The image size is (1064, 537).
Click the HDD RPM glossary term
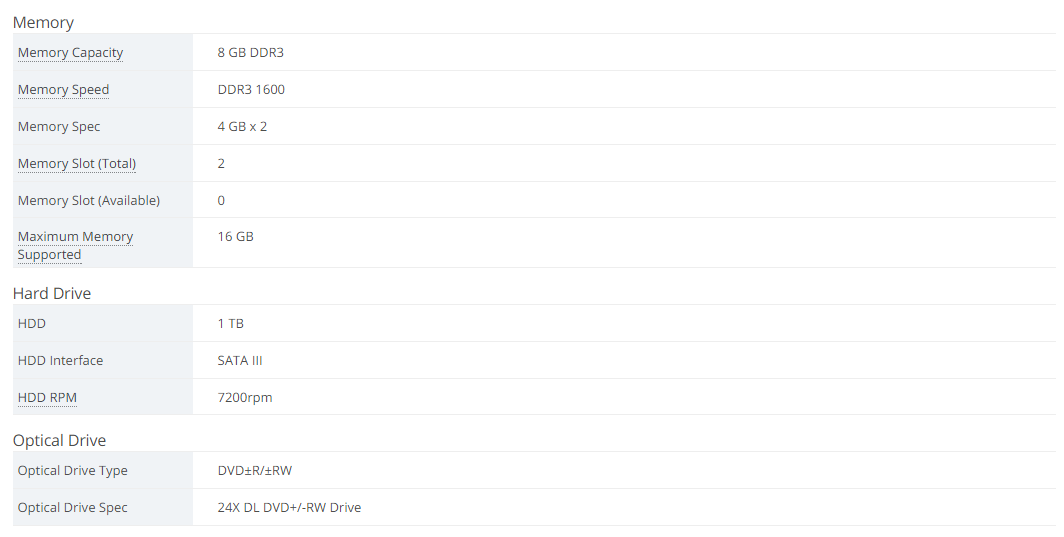coord(48,398)
